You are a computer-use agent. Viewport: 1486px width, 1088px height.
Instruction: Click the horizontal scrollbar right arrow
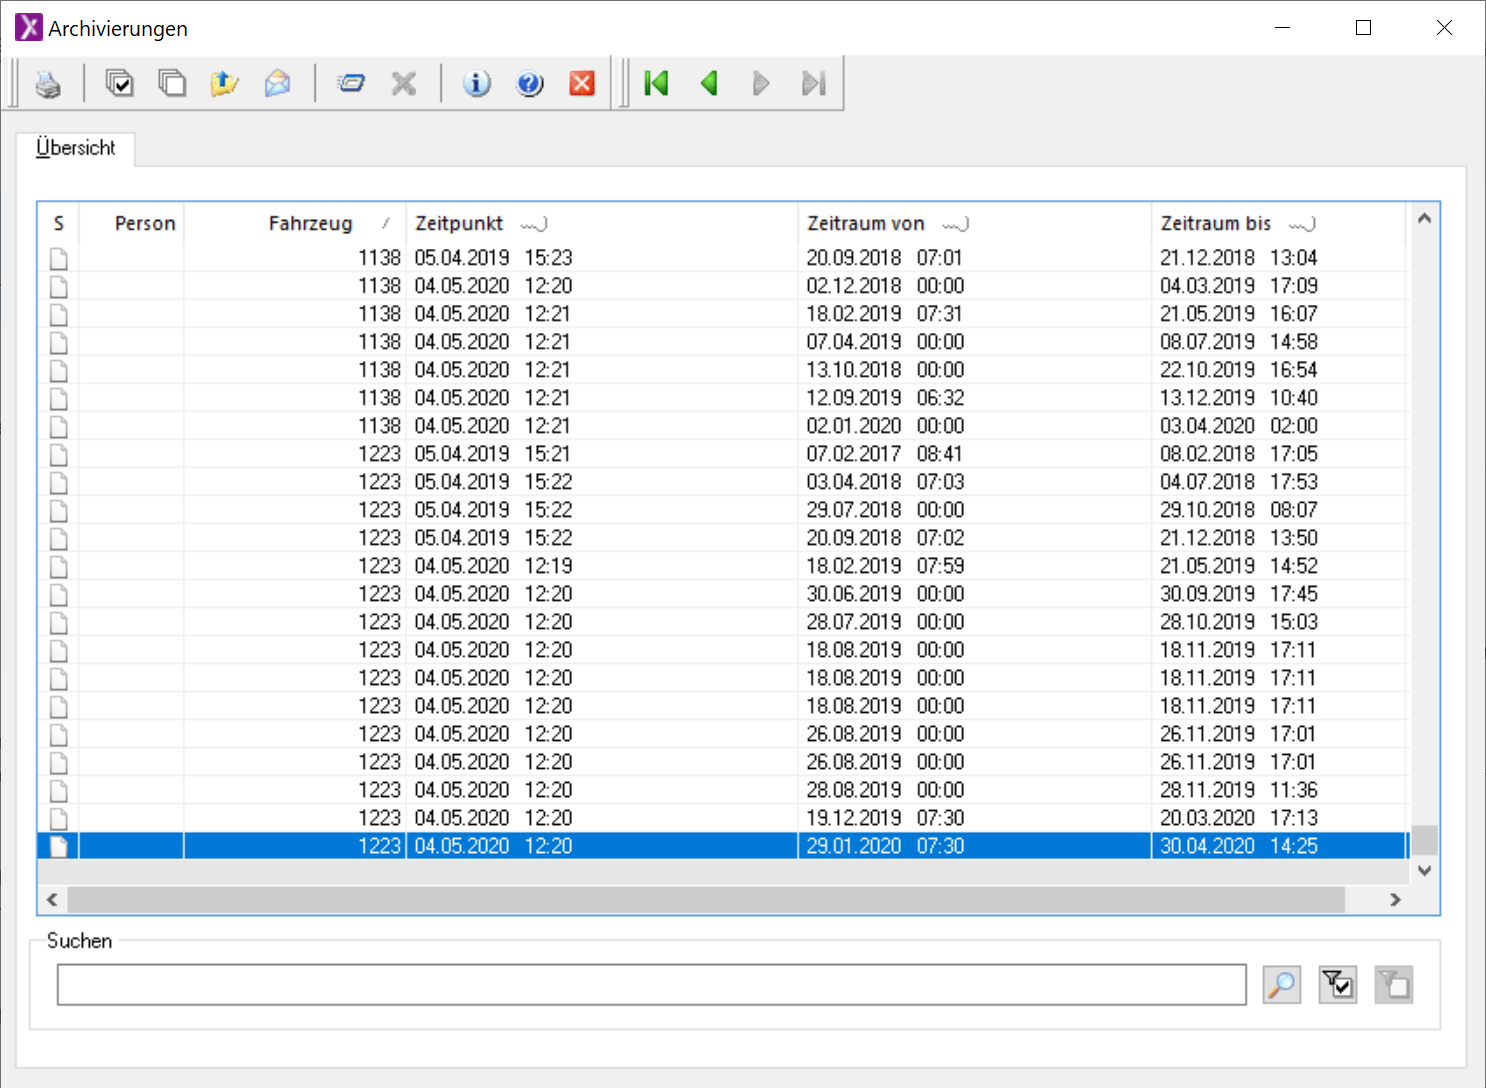[1395, 900]
